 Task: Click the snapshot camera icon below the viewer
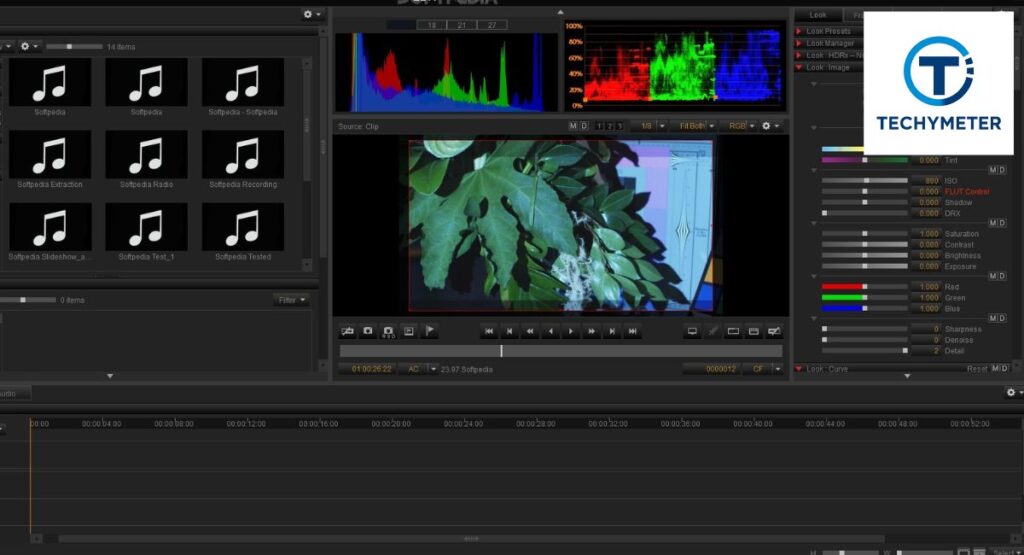[368, 331]
